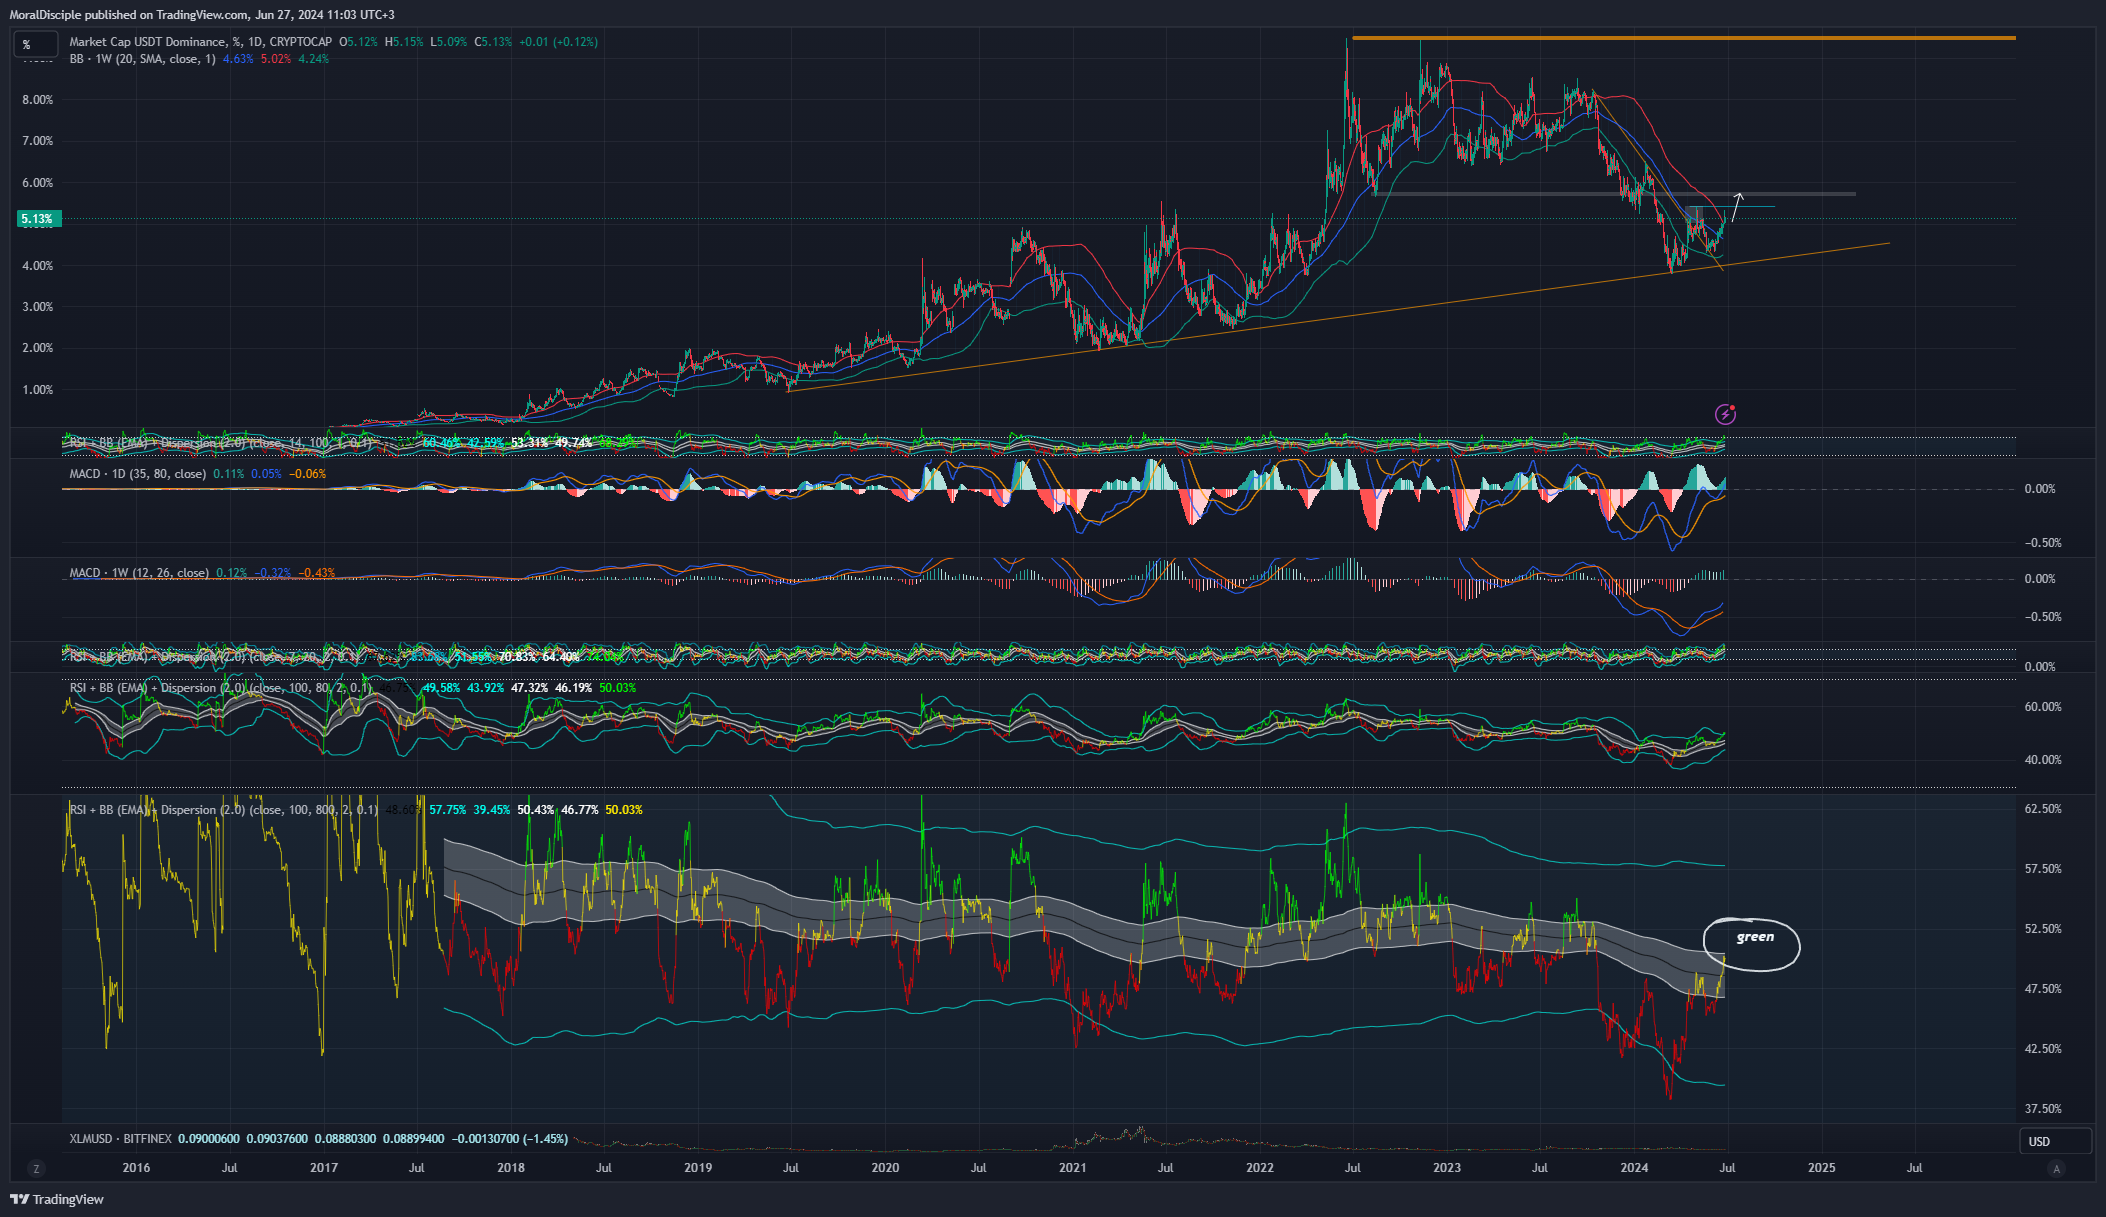
Task: Click the 2024 time axis label
Action: pyautogui.click(x=1634, y=1168)
